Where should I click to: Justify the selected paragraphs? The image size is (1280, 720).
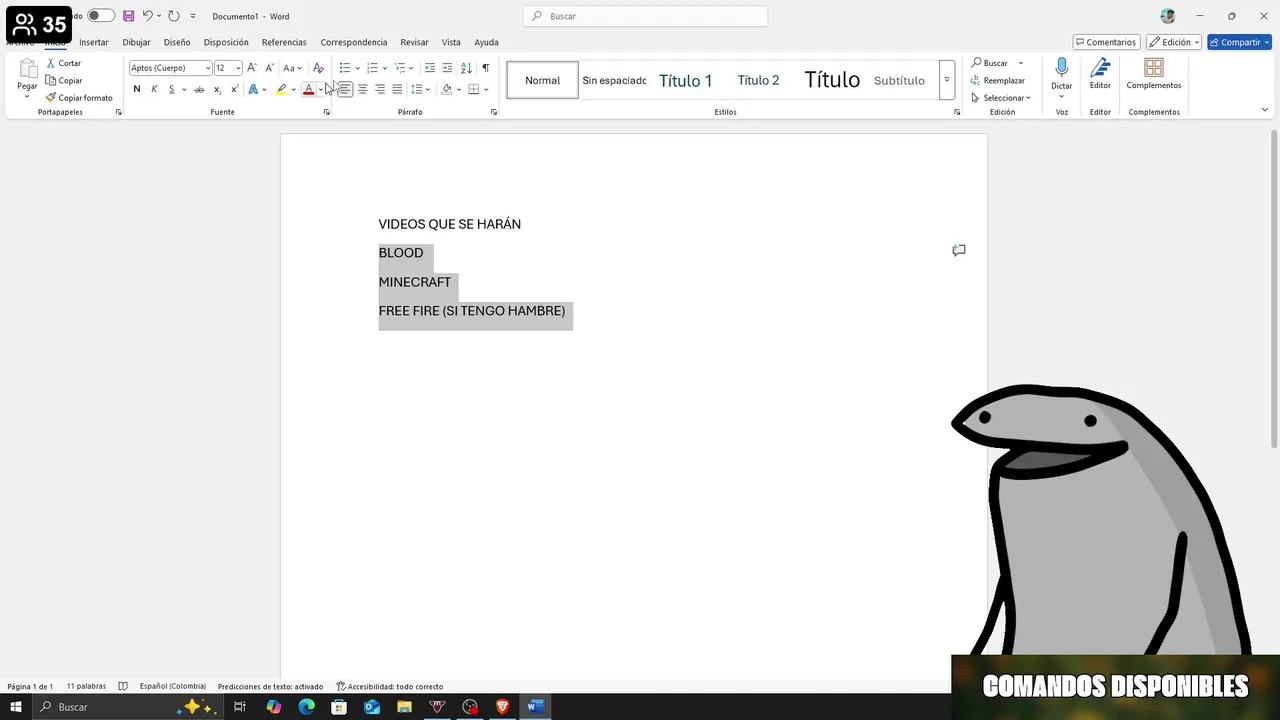pos(397,89)
